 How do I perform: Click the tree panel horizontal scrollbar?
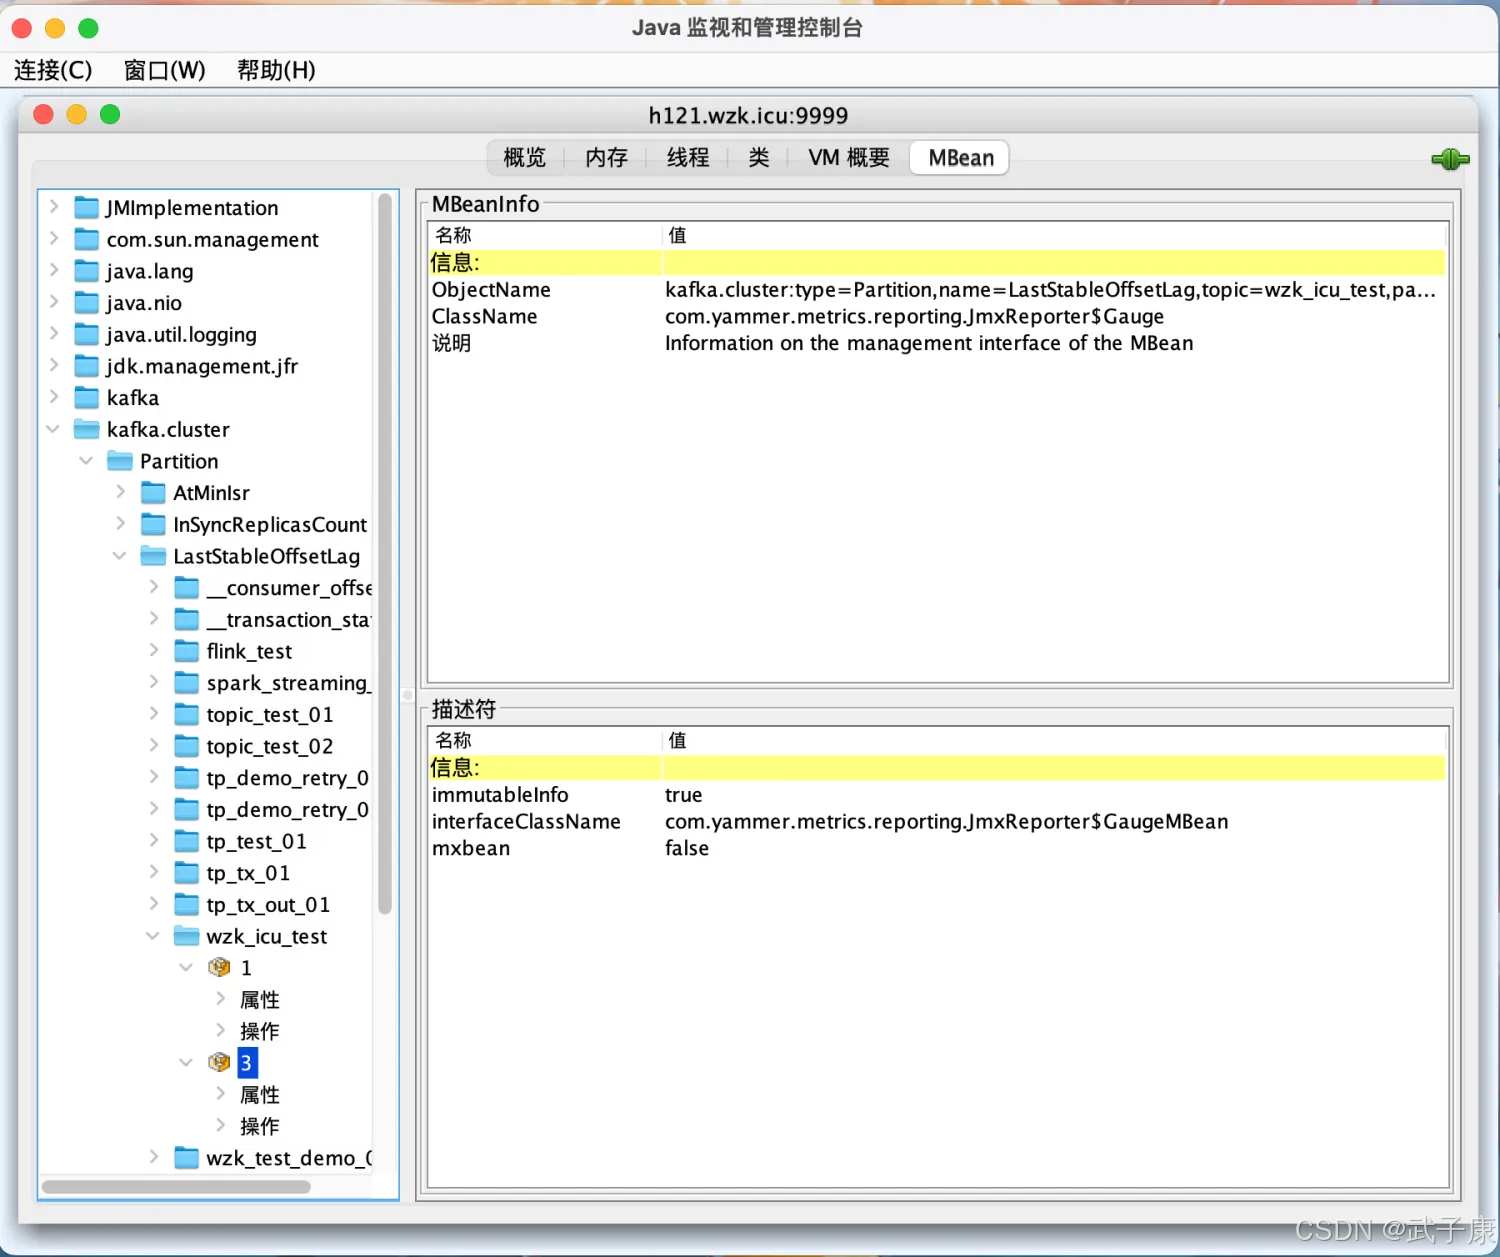pyautogui.click(x=176, y=1187)
